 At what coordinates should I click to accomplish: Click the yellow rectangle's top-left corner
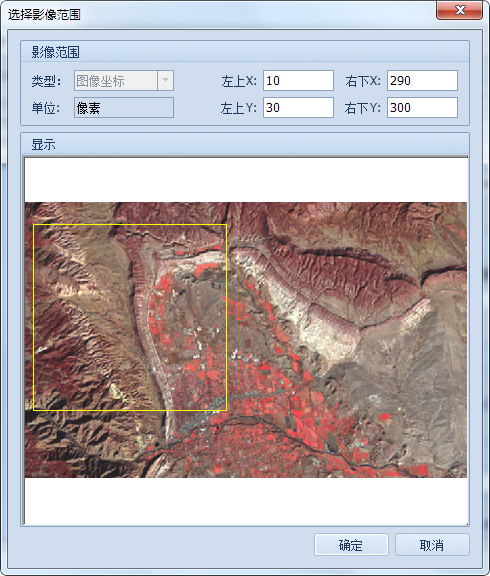33,225
